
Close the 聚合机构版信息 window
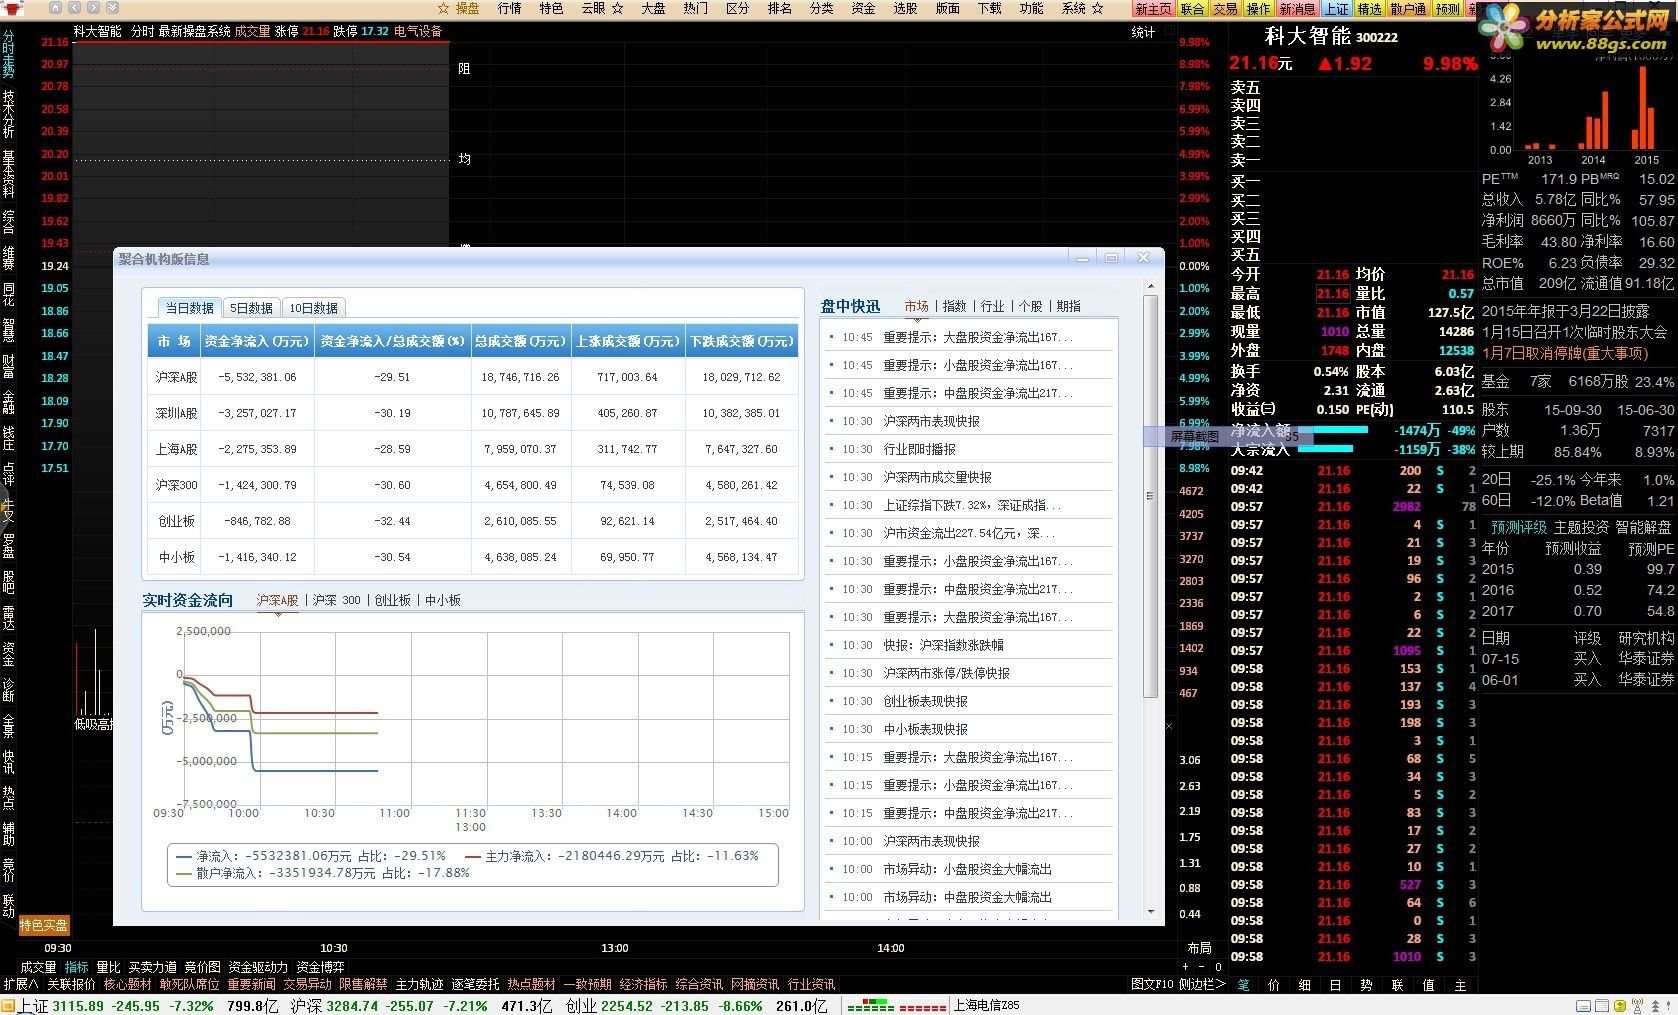coord(1143,258)
